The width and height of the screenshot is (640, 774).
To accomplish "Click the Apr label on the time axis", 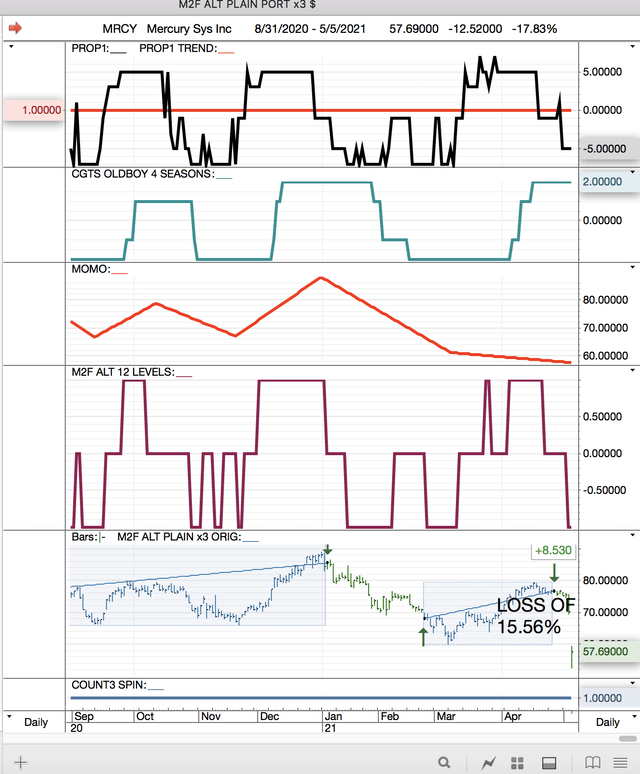I will [513, 716].
